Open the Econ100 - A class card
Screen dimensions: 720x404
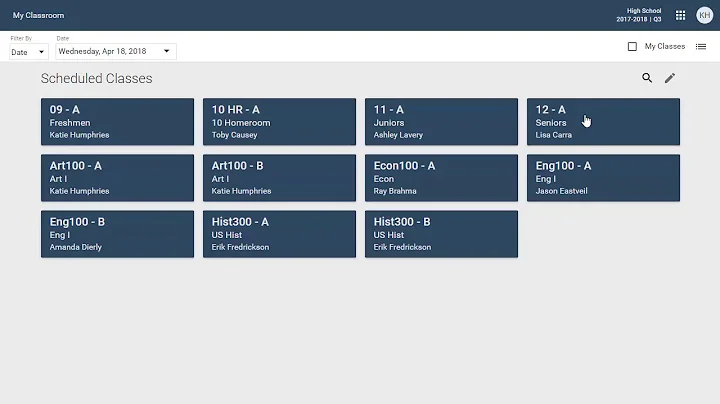click(x=441, y=178)
